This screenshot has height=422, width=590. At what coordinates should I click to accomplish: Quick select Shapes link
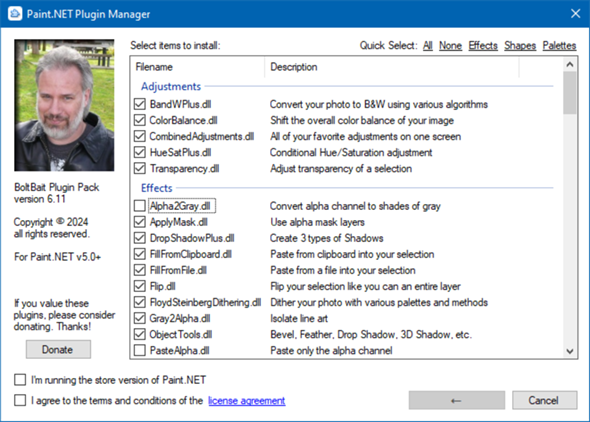(520, 46)
